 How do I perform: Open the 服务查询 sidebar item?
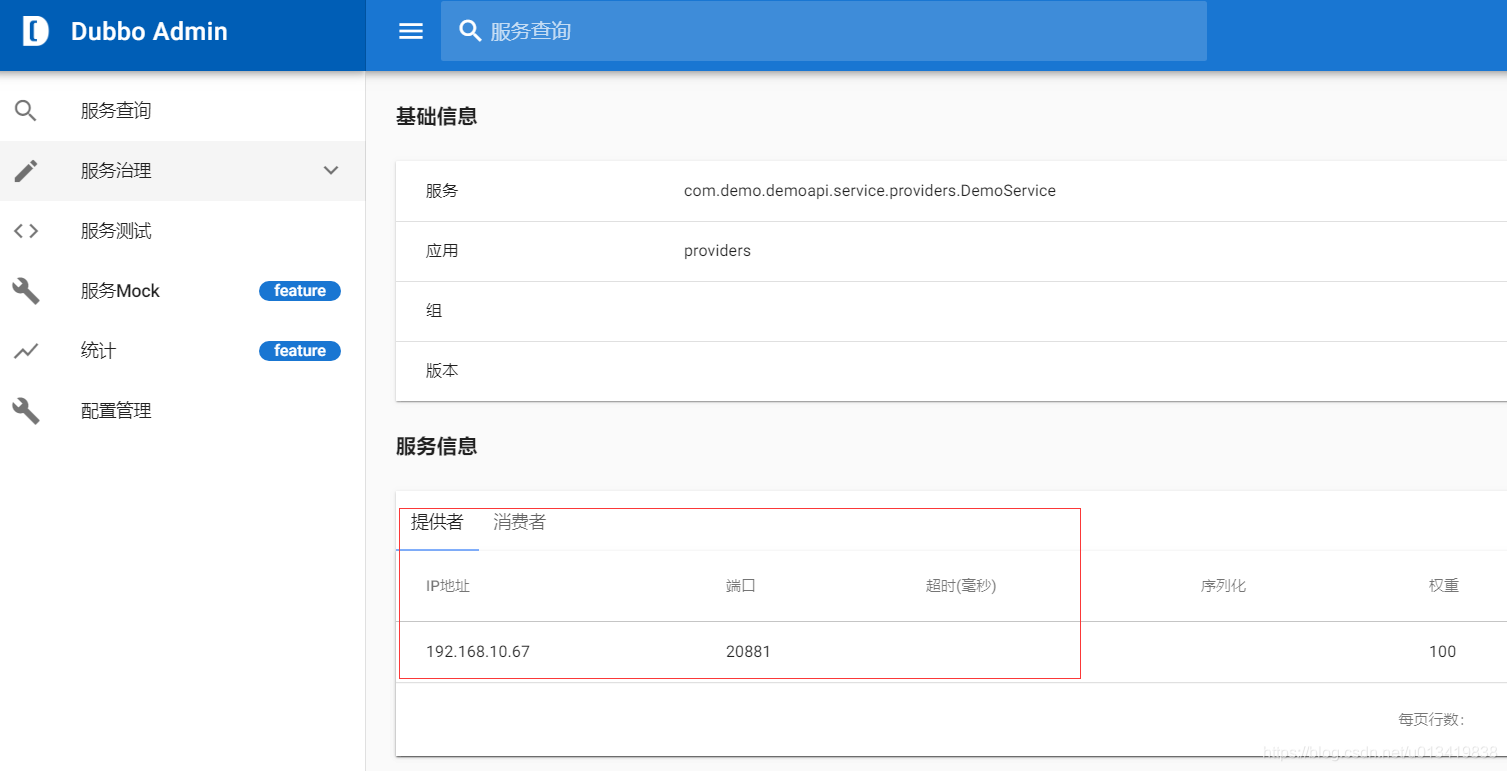tap(182, 111)
